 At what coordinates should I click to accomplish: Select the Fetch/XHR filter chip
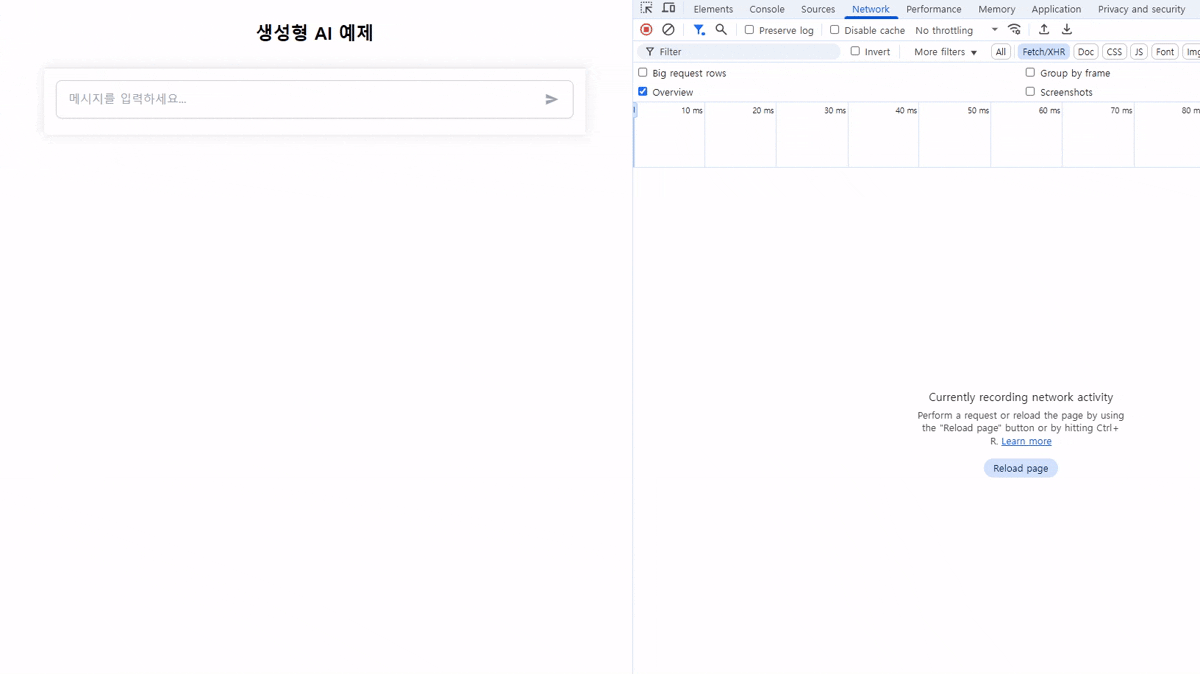click(1043, 51)
